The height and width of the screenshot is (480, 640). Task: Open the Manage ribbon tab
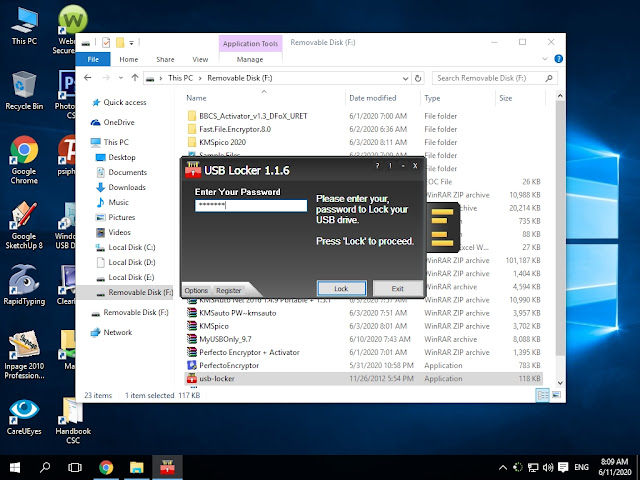(x=250, y=60)
